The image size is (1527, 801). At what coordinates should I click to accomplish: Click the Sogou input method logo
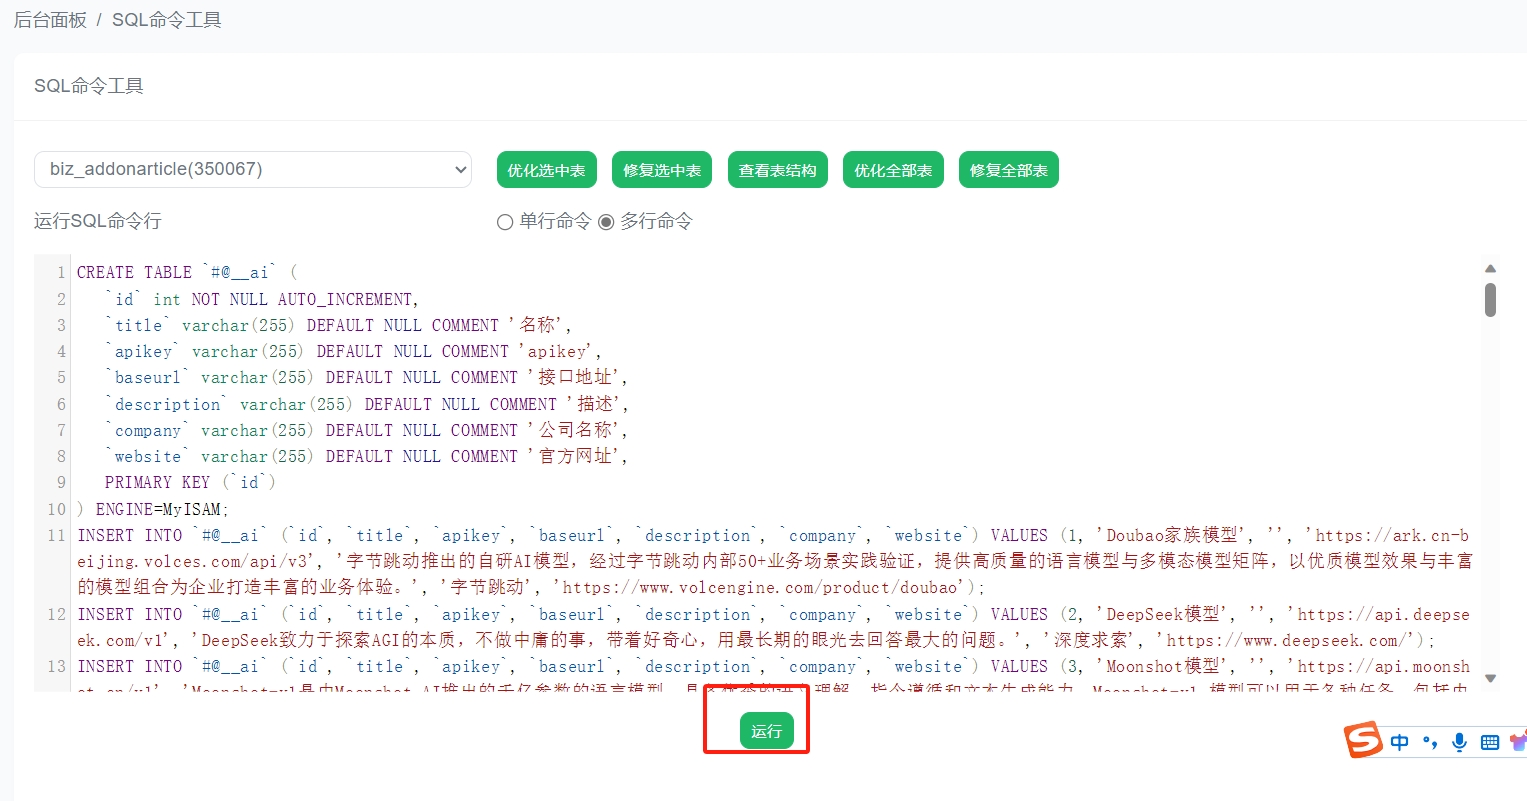(1363, 740)
